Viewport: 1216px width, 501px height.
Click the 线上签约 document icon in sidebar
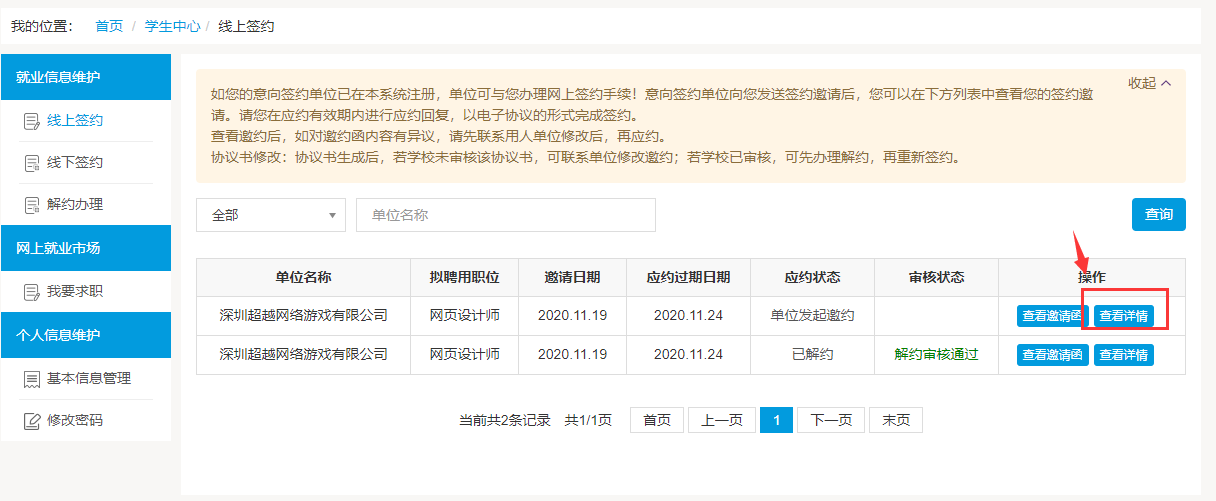pyautogui.click(x=31, y=121)
